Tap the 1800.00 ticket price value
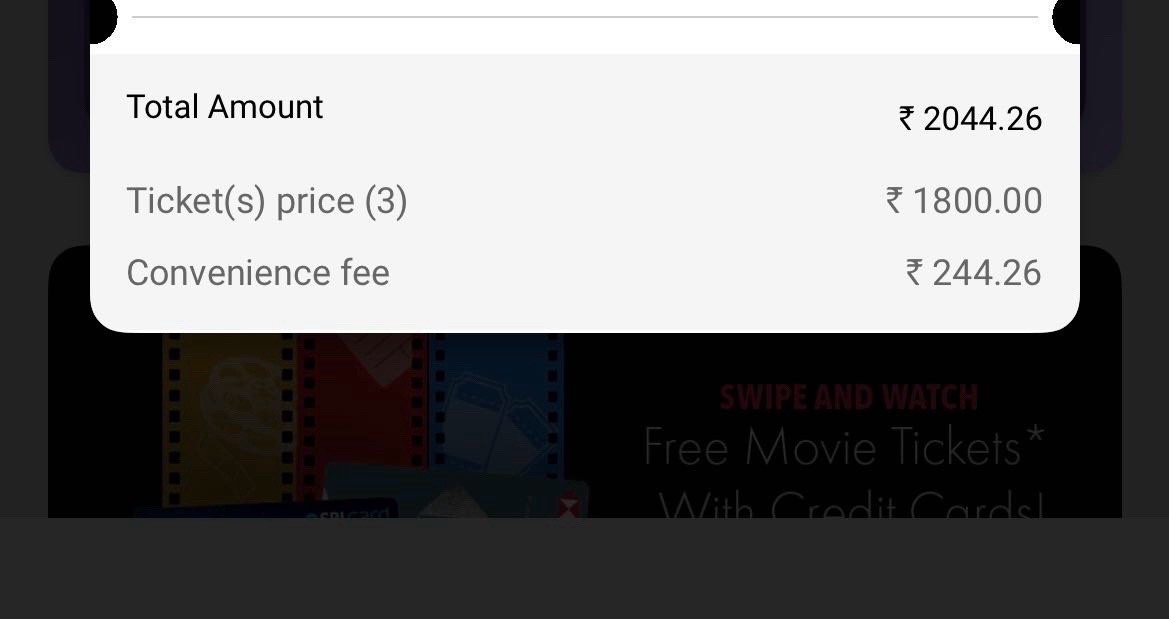The height and width of the screenshot is (619, 1169). (x=977, y=201)
